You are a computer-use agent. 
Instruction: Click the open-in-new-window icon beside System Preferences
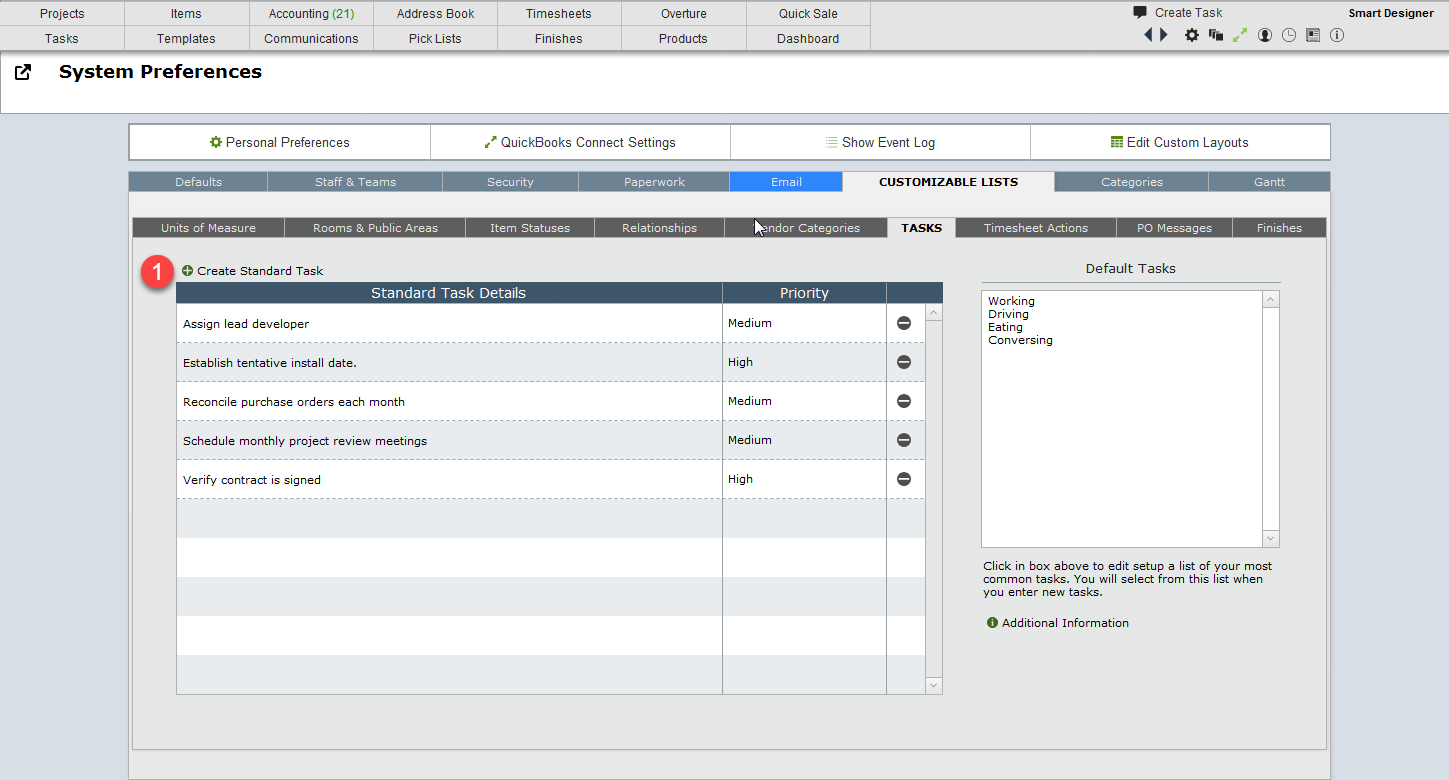click(23, 72)
